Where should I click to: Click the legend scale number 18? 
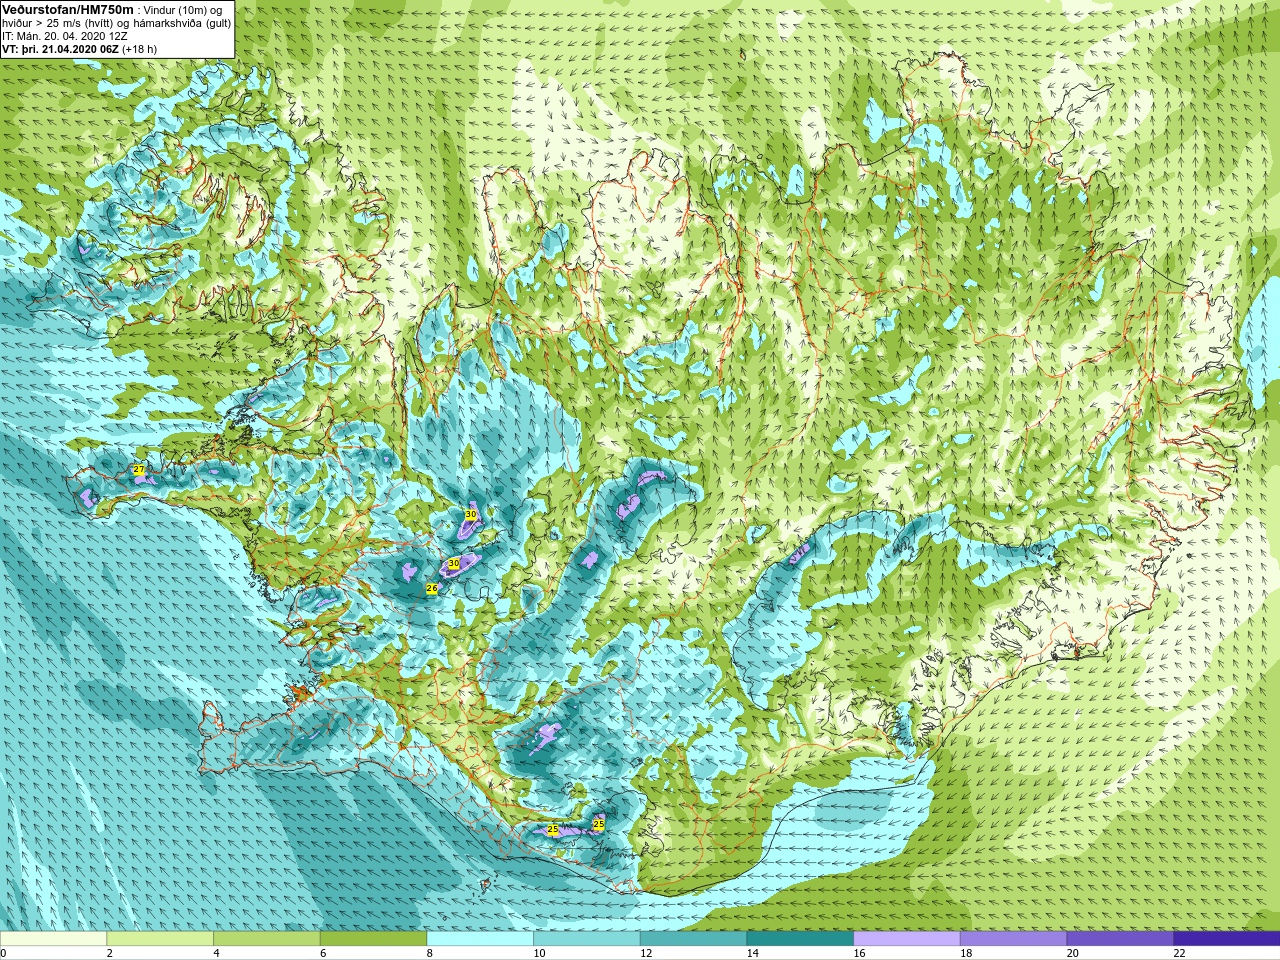[966, 953]
